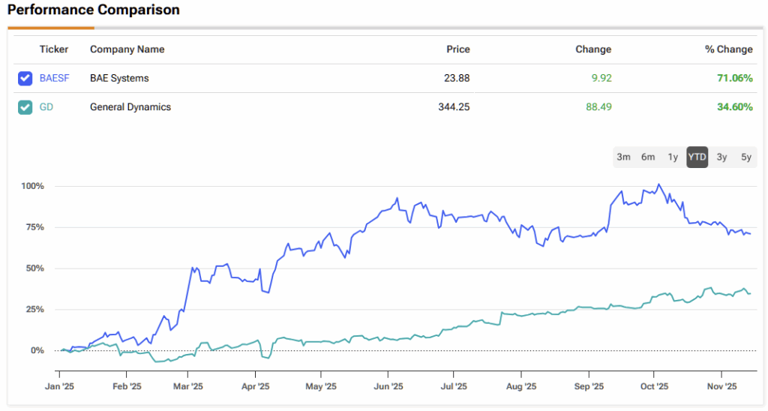This screenshot has width=768, height=411.
Task: Open the BAESF ticker link
Action: point(54,78)
